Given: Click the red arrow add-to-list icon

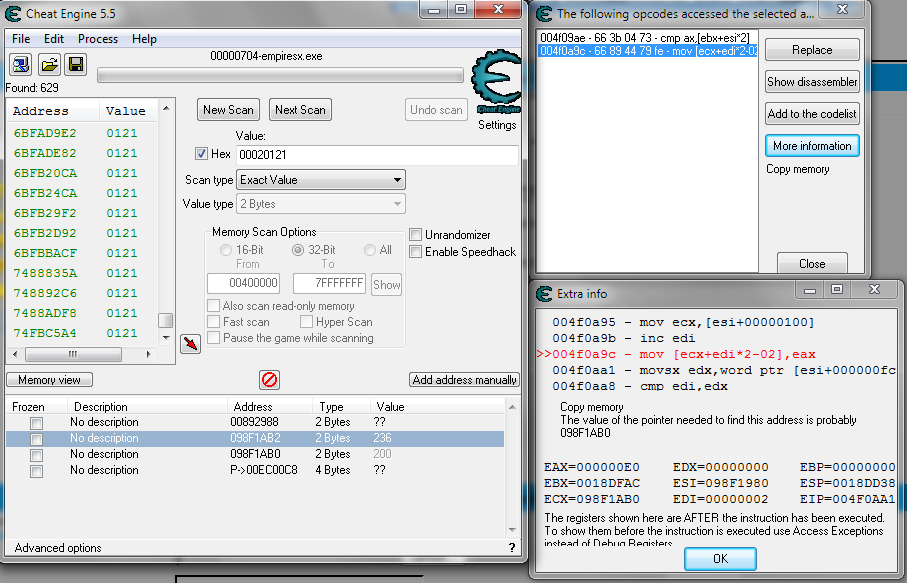Looking at the screenshot, I should 190,344.
